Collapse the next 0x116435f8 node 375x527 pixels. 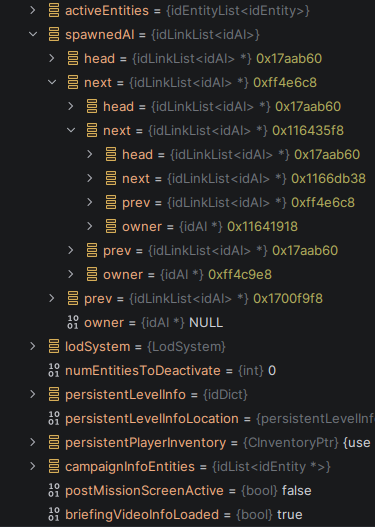(71, 130)
